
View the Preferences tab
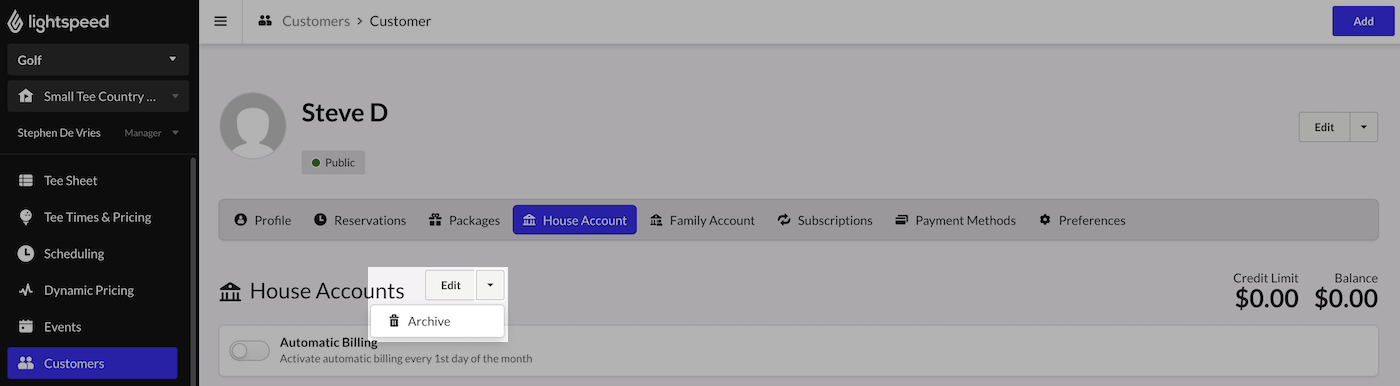coord(1082,220)
